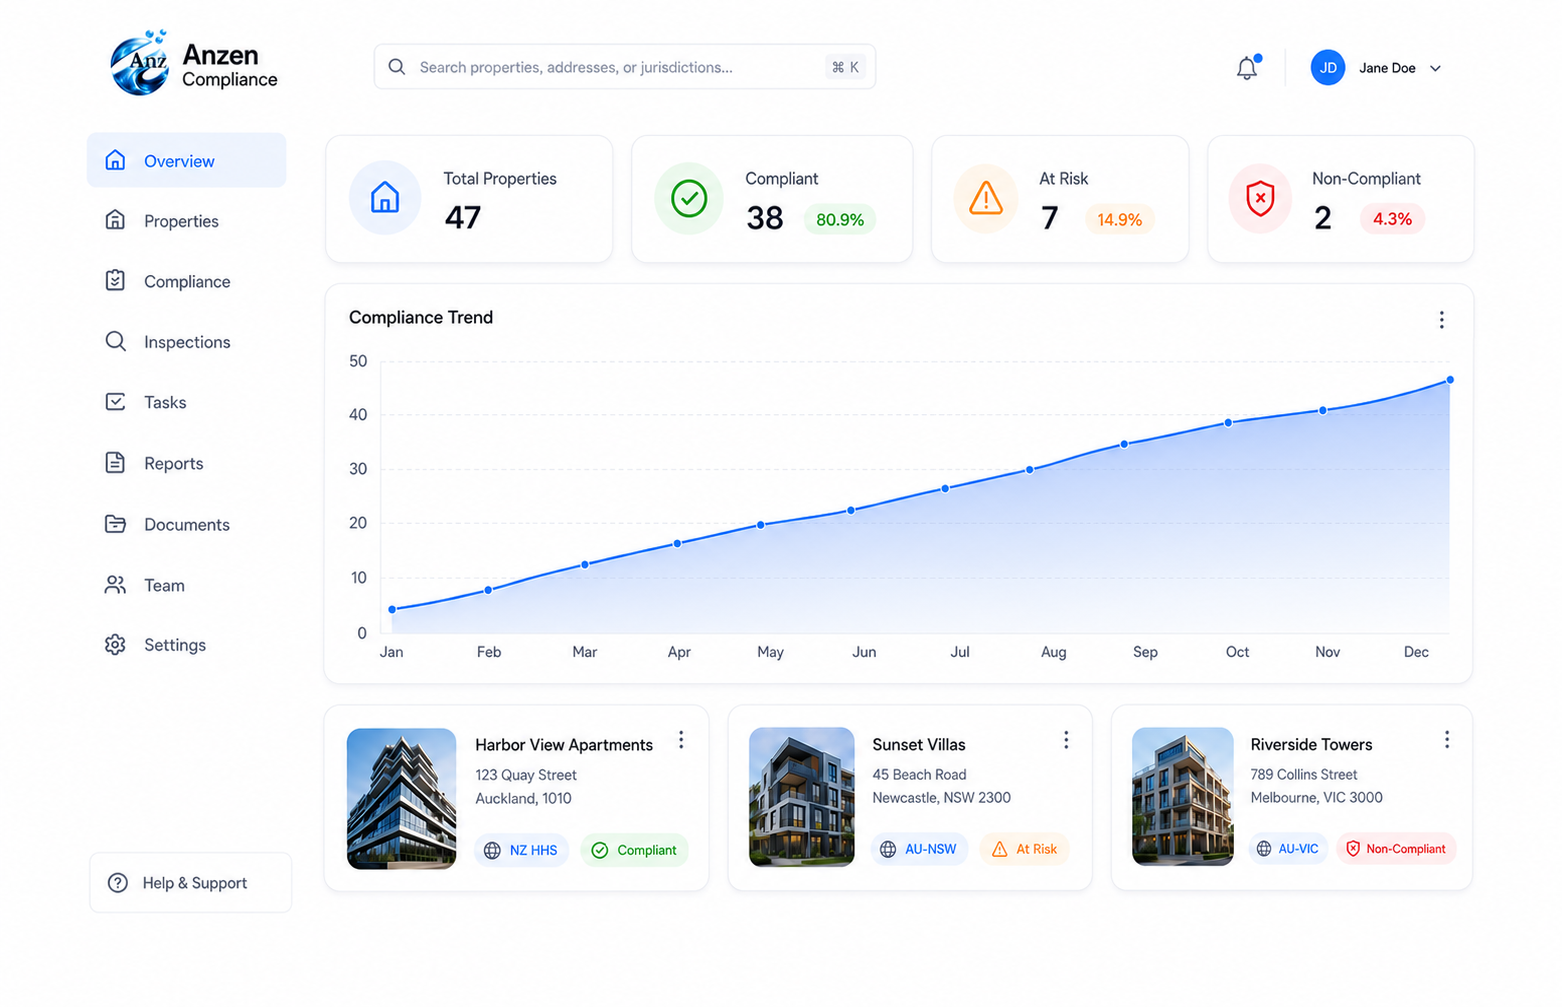This screenshot has height=1007, width=1562.
Task: Click the December data point on trend chart
Action: (x=1450, y=380)
